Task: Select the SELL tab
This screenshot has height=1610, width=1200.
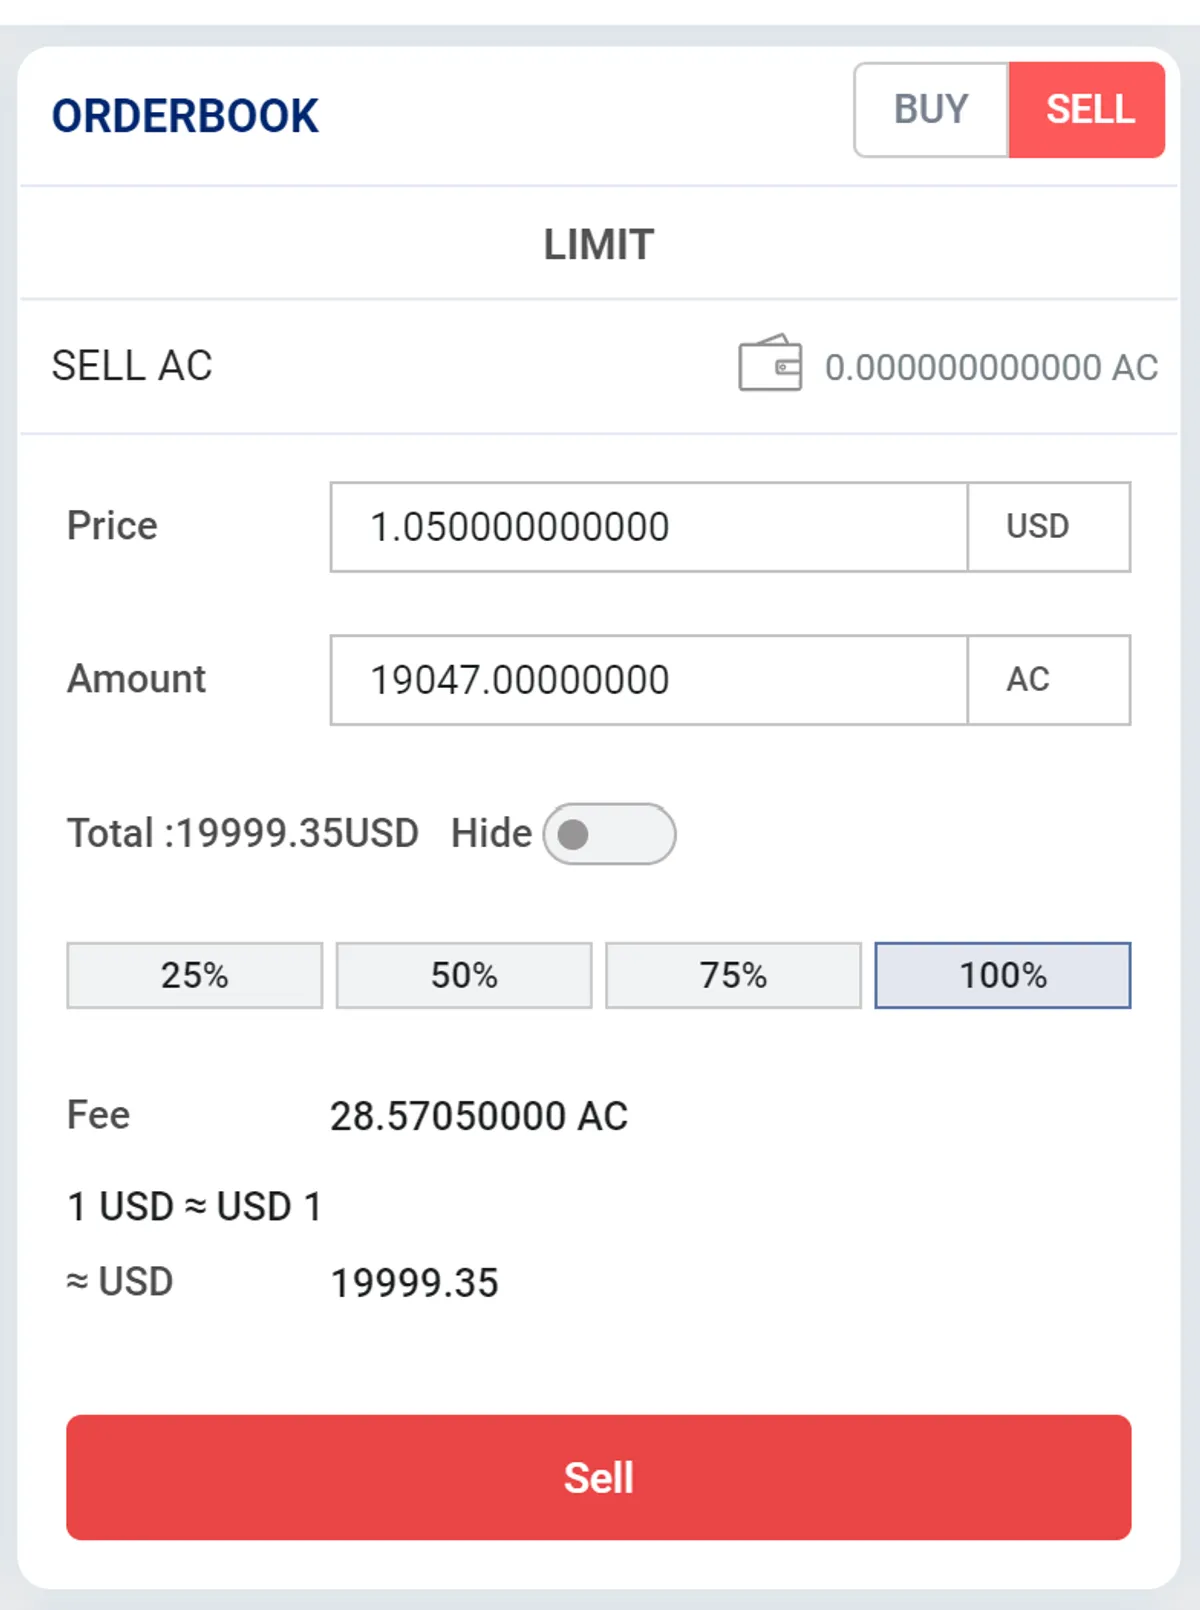Action: pos(1088,110)
